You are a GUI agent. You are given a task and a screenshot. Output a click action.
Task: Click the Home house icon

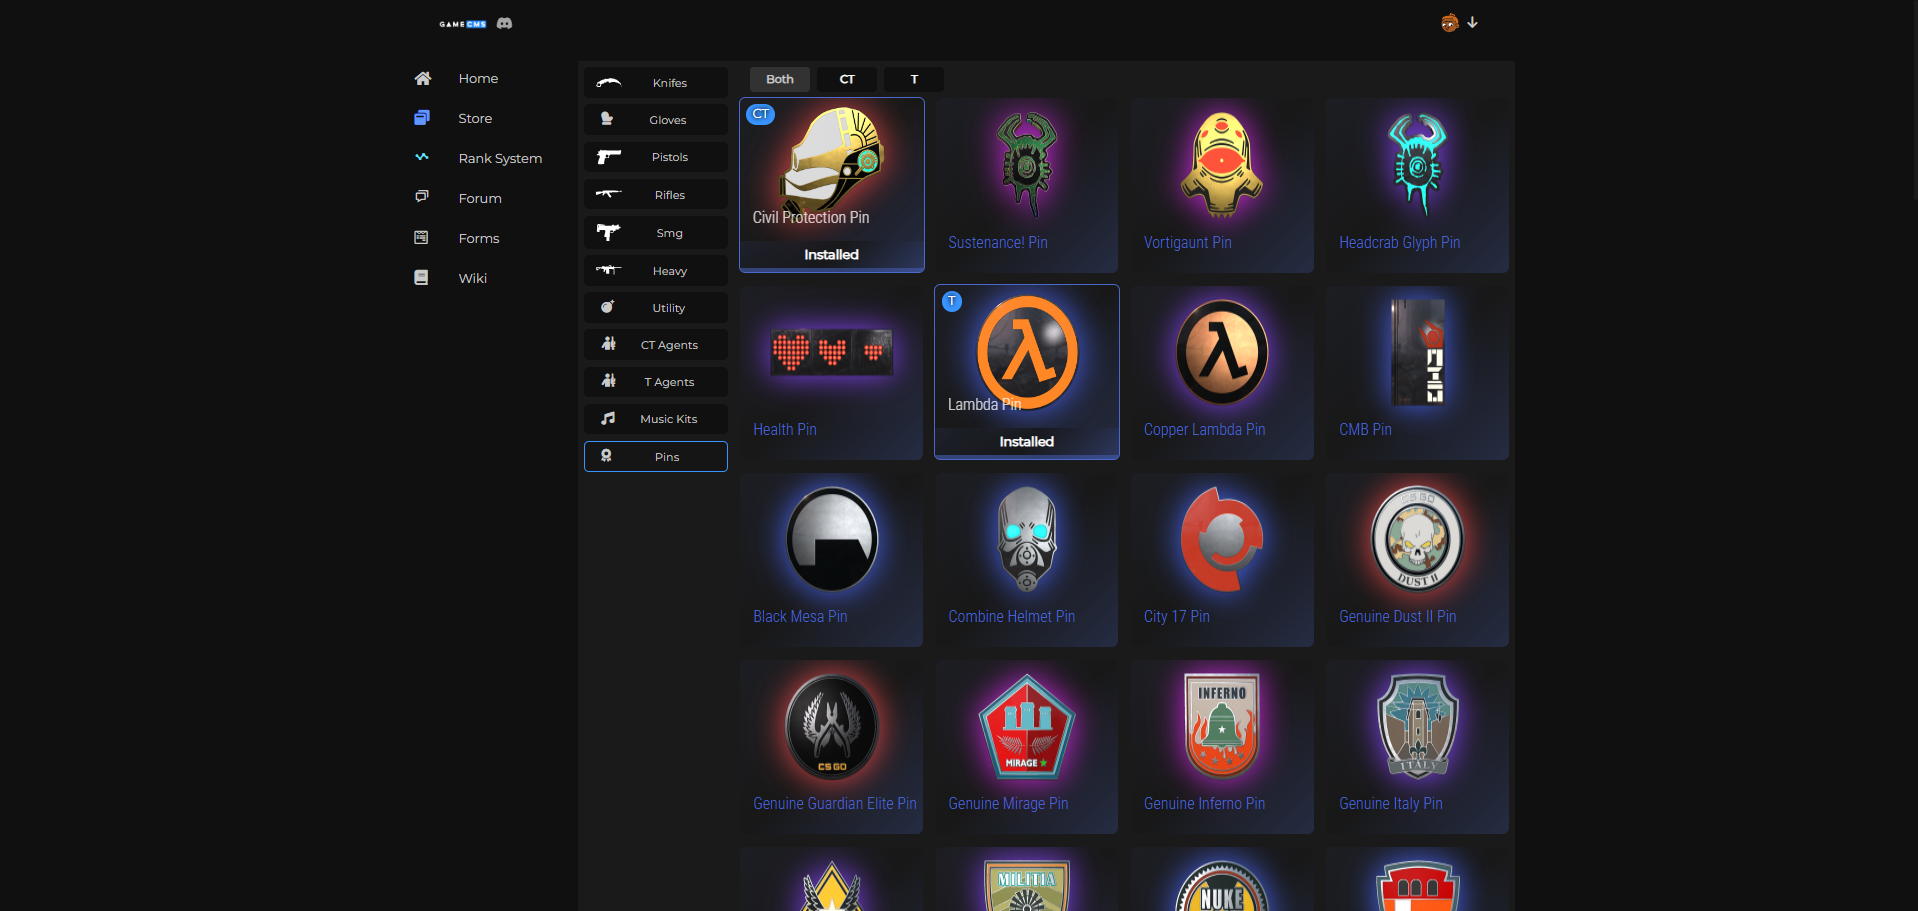tap(423, 78)
